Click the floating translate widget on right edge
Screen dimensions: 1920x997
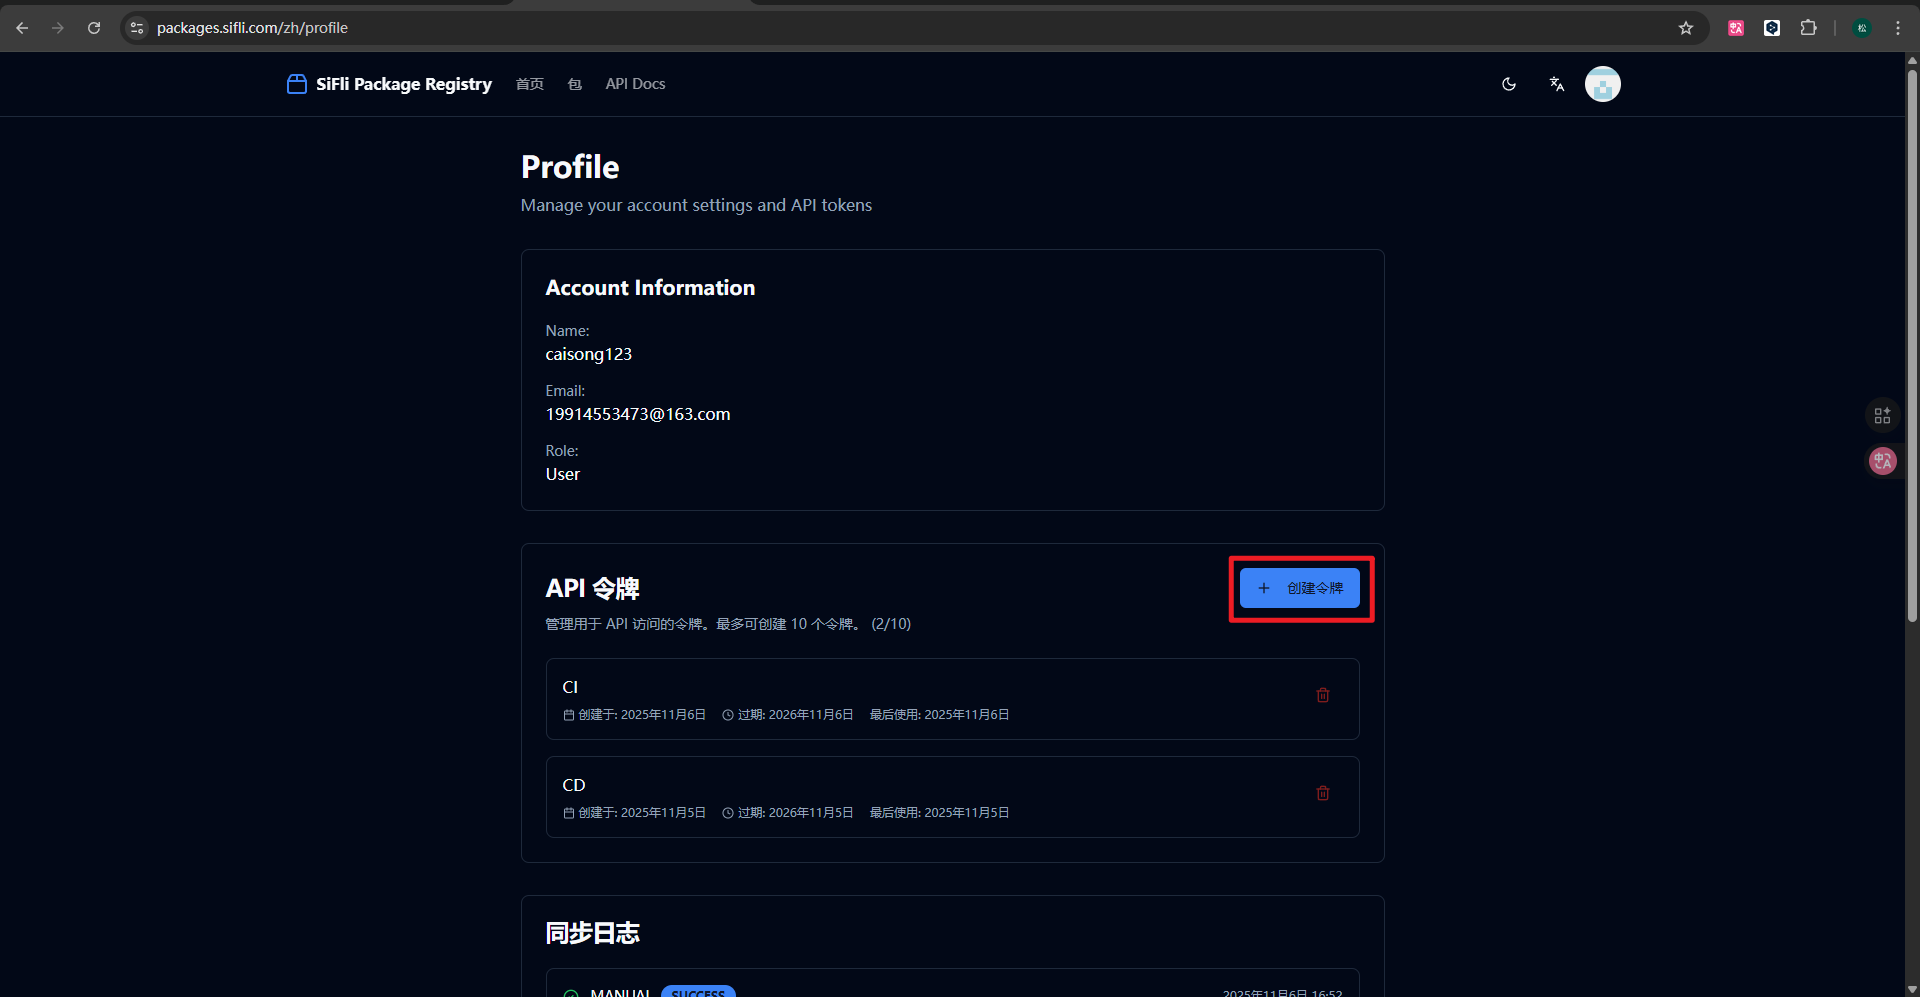tap(1882, 461)
